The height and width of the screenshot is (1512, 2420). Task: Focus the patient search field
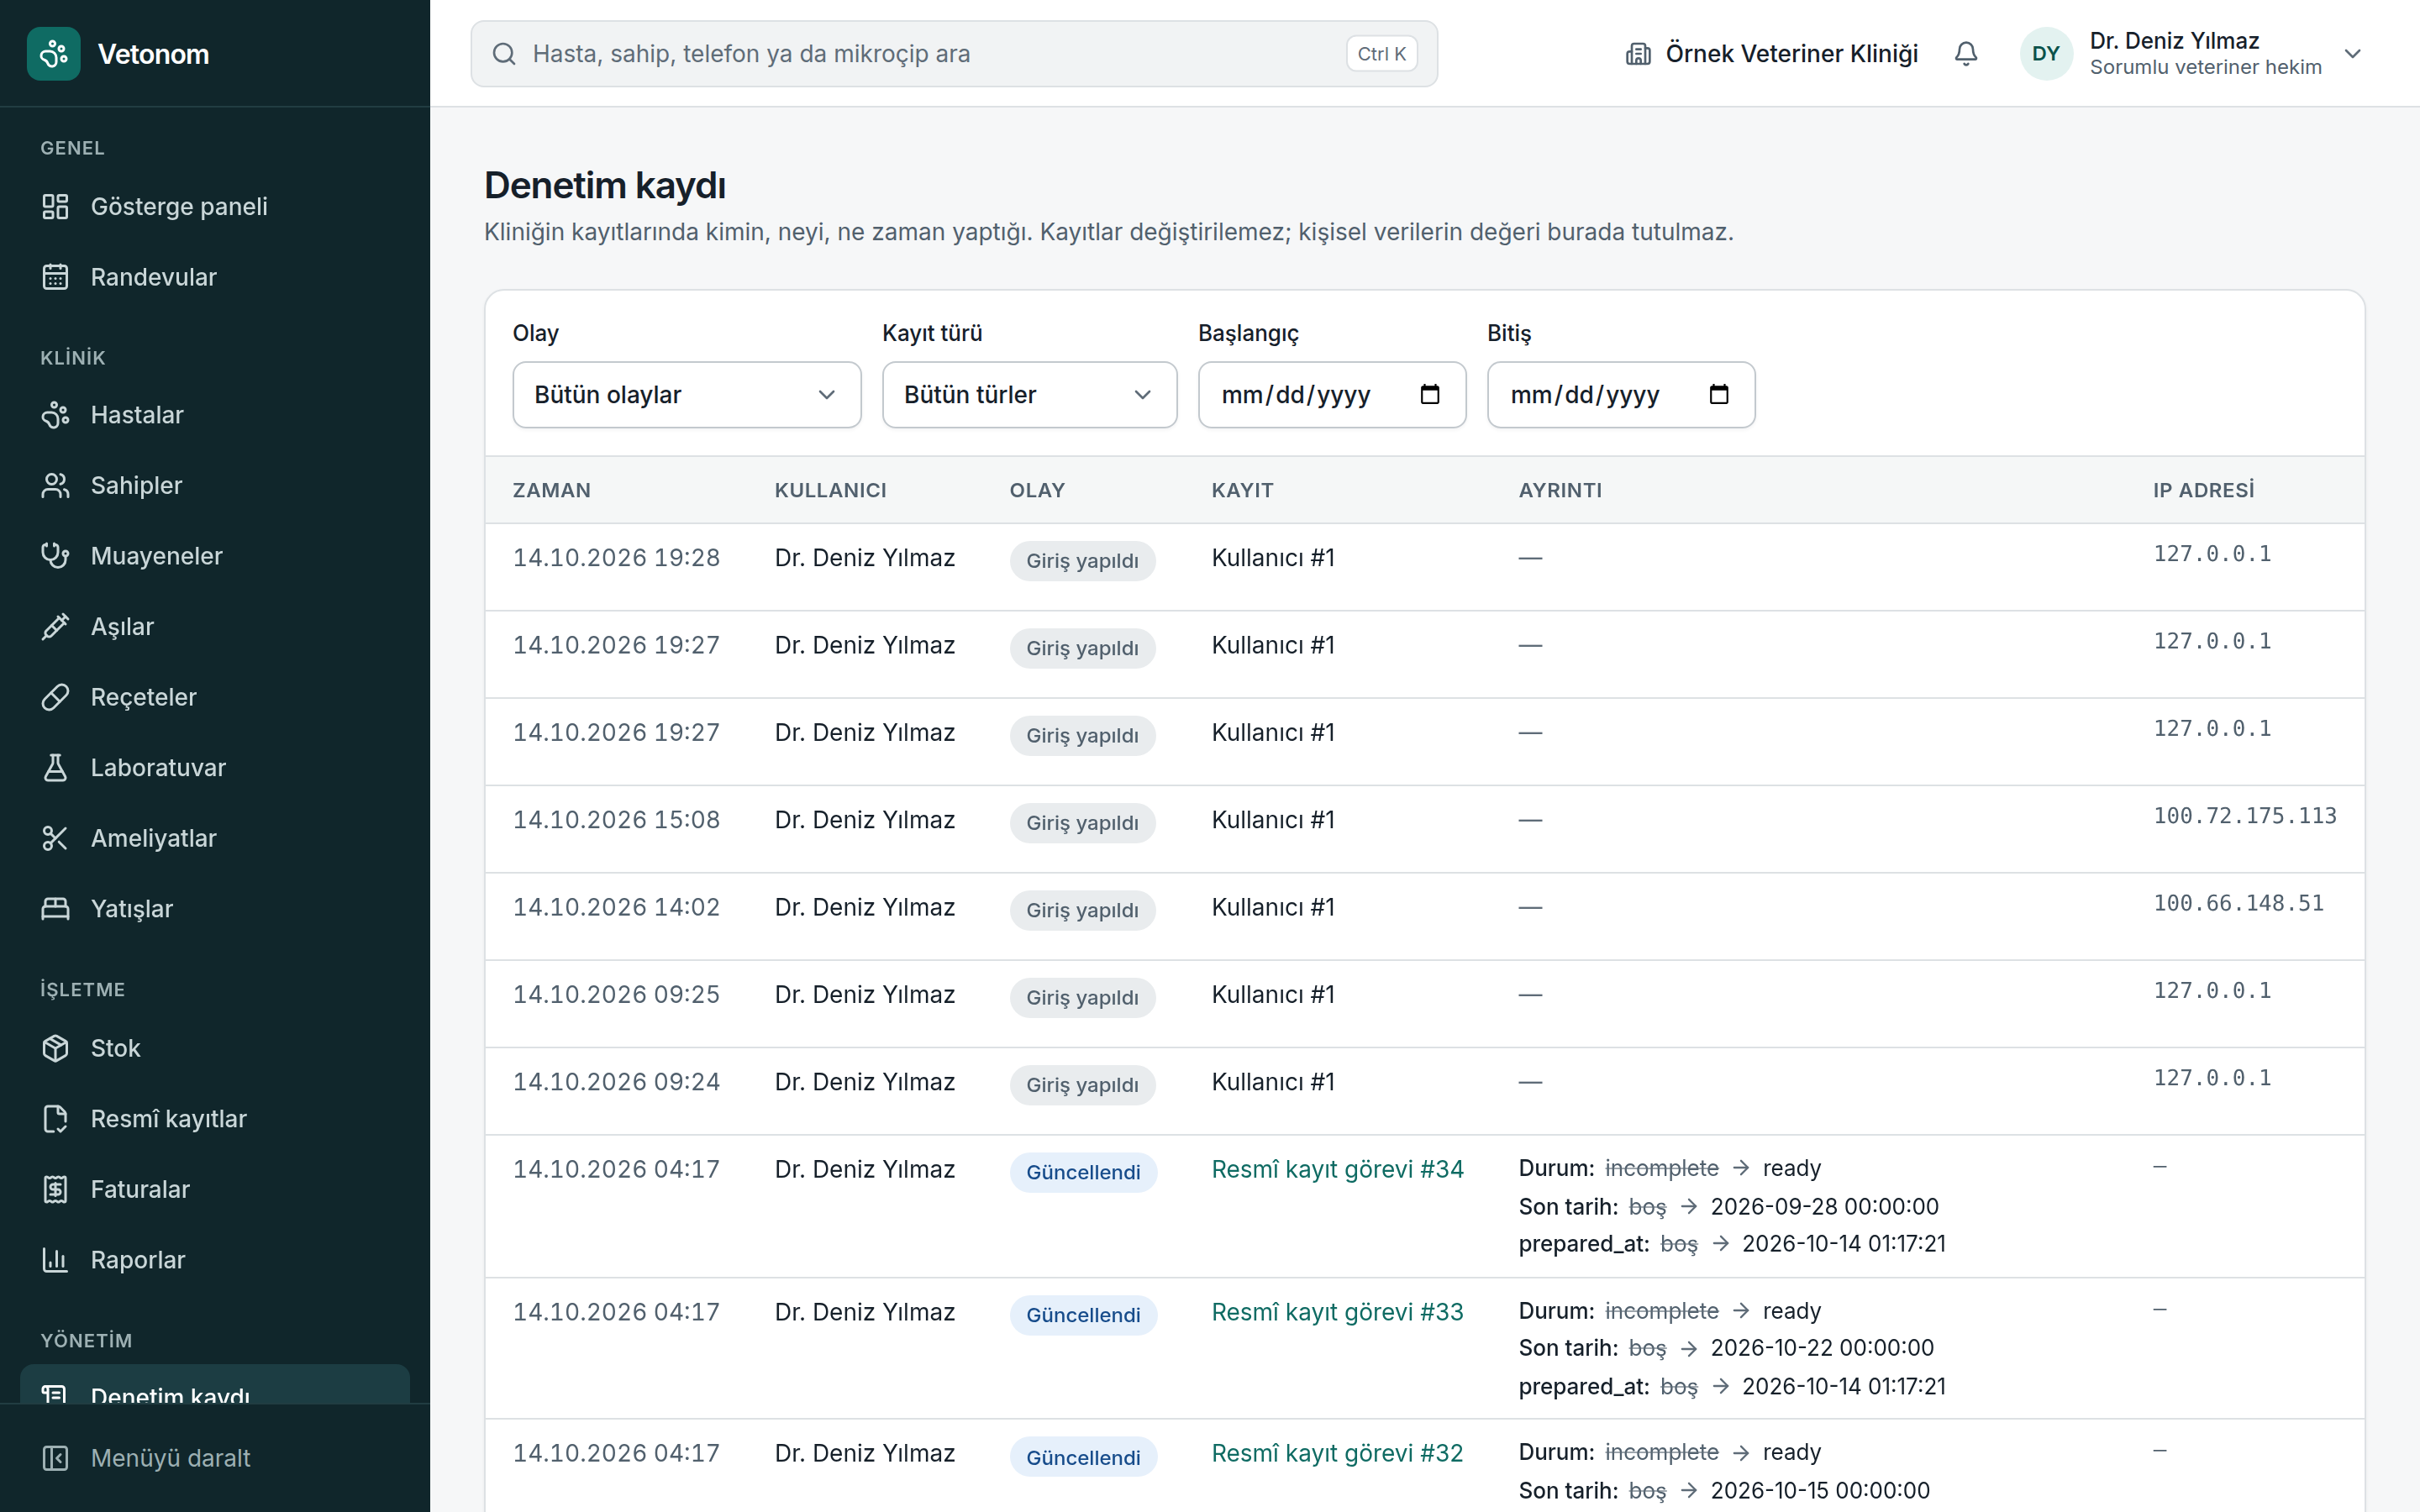954,54
